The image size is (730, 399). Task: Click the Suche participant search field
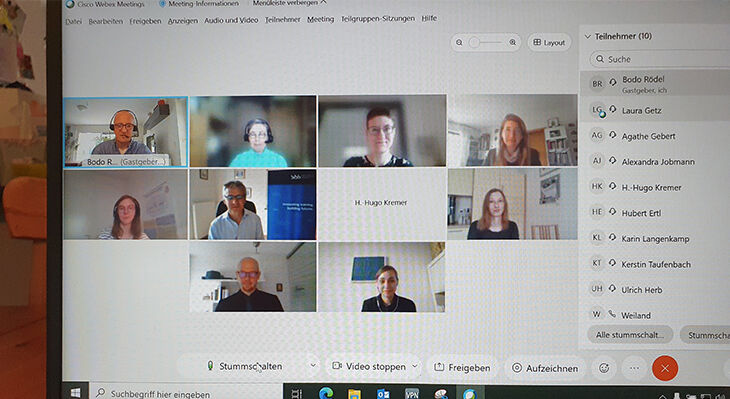tap(660, 59)
